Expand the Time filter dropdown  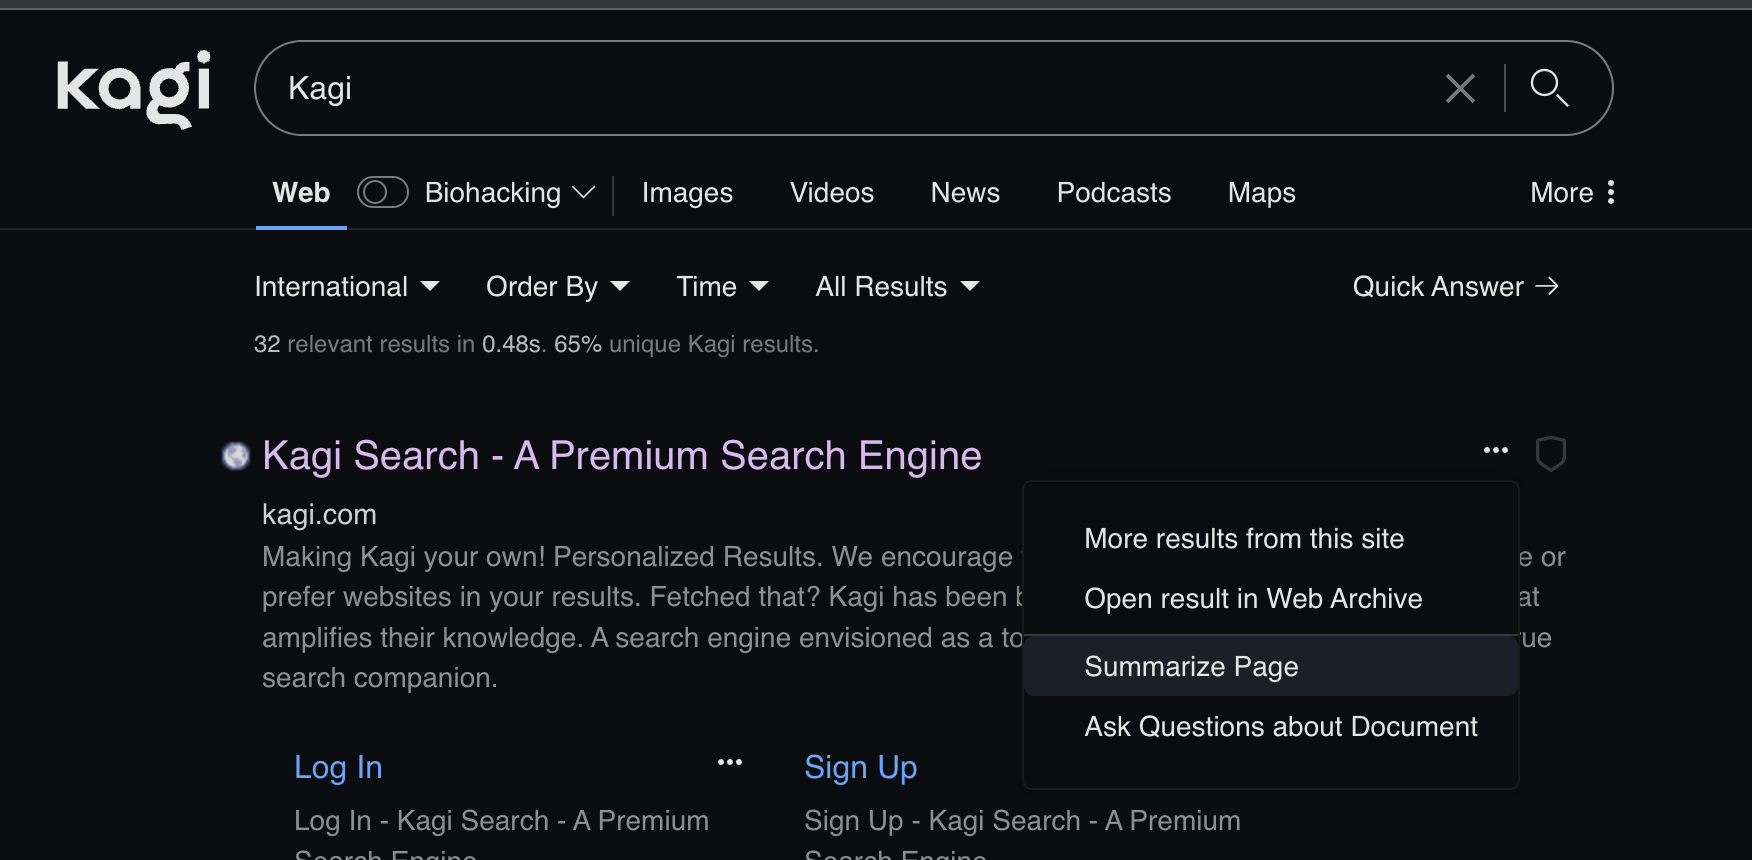click(x=722, y=287)
